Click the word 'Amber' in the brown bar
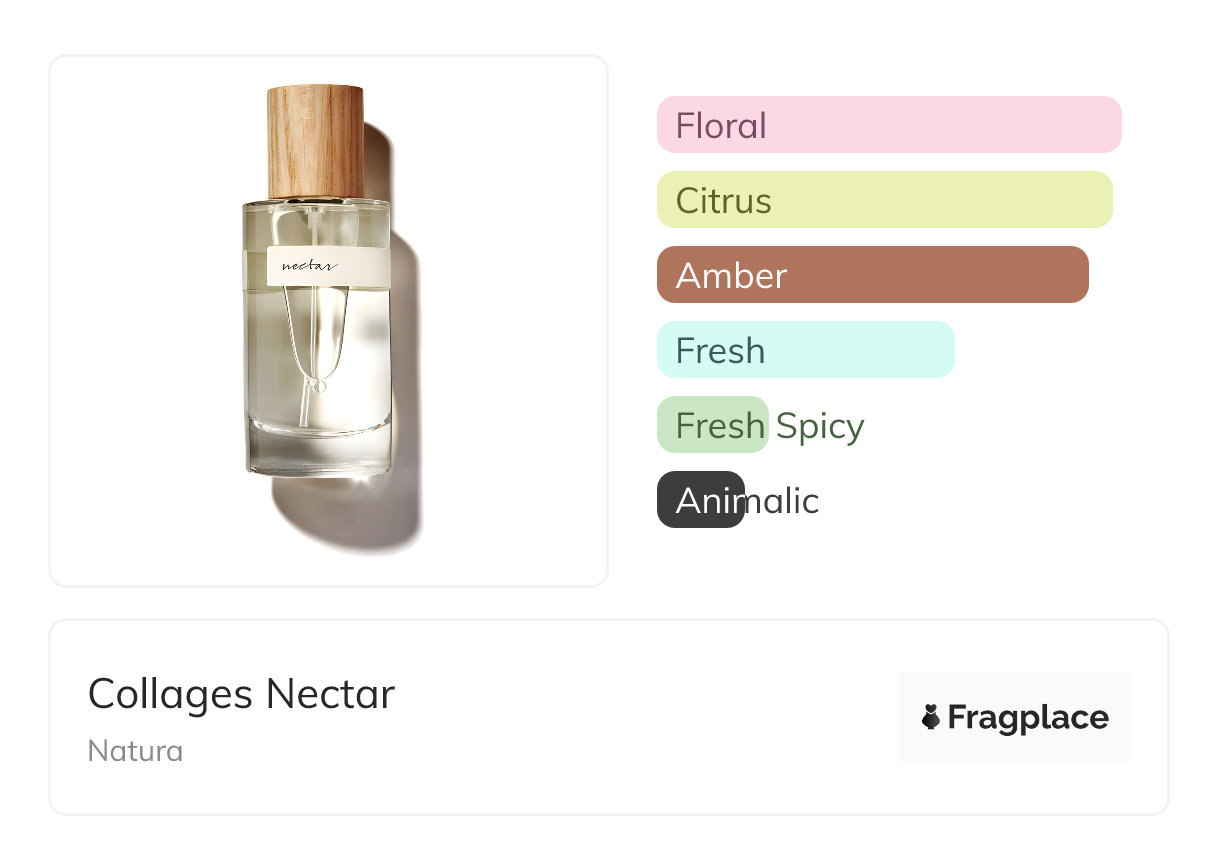 (731, 276)
